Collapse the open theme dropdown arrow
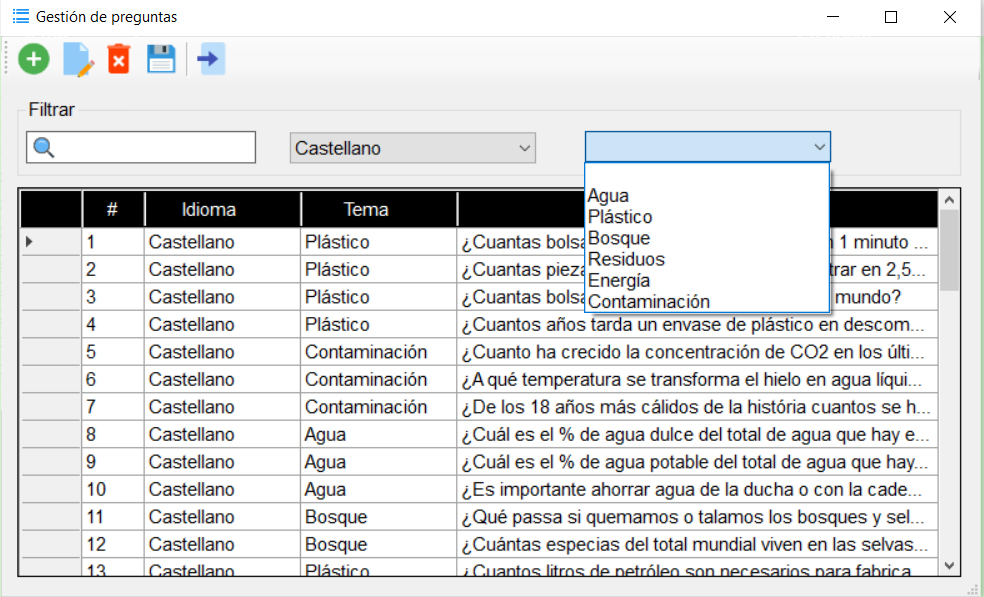This screenshot has width=984, height=597. pyautogui.click(x=819, y=147)
